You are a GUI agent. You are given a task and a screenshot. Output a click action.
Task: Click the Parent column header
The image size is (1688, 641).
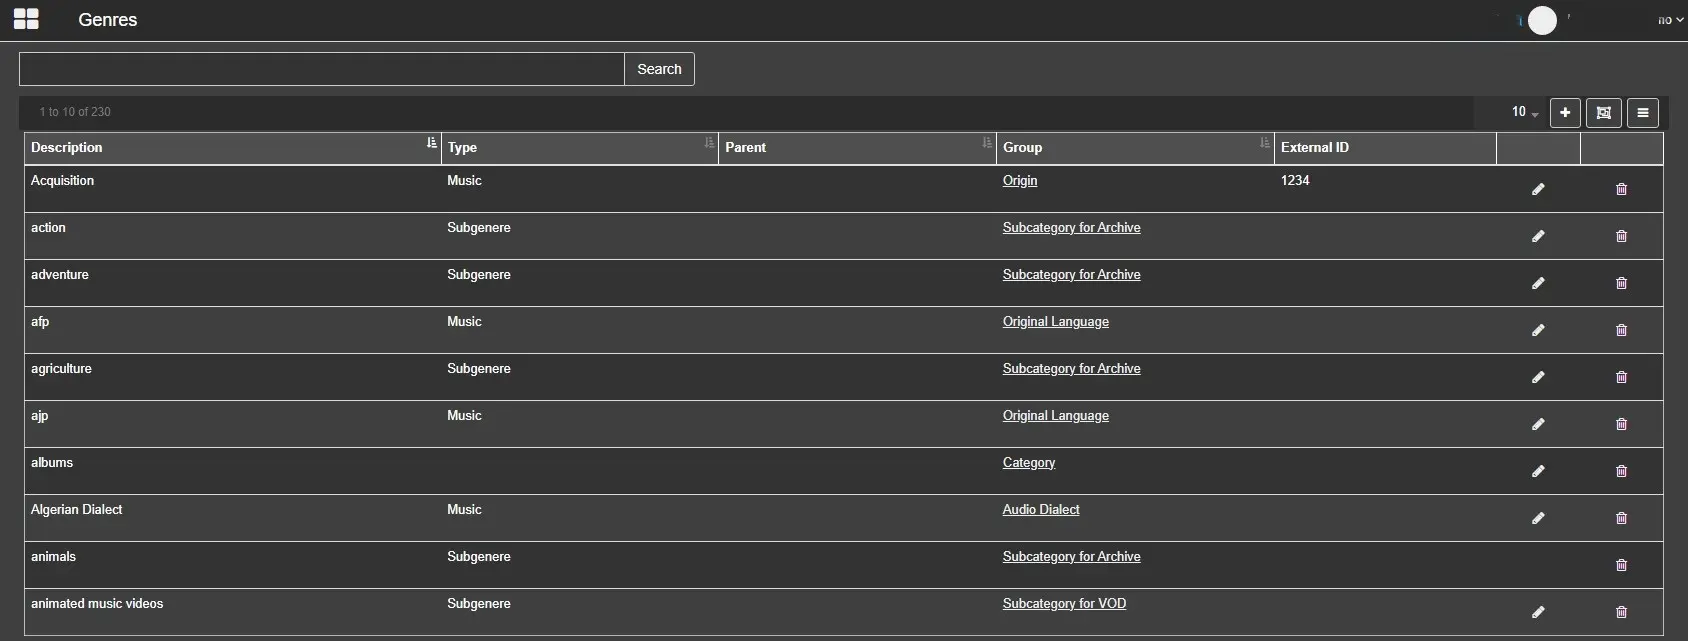click(745, 147)
